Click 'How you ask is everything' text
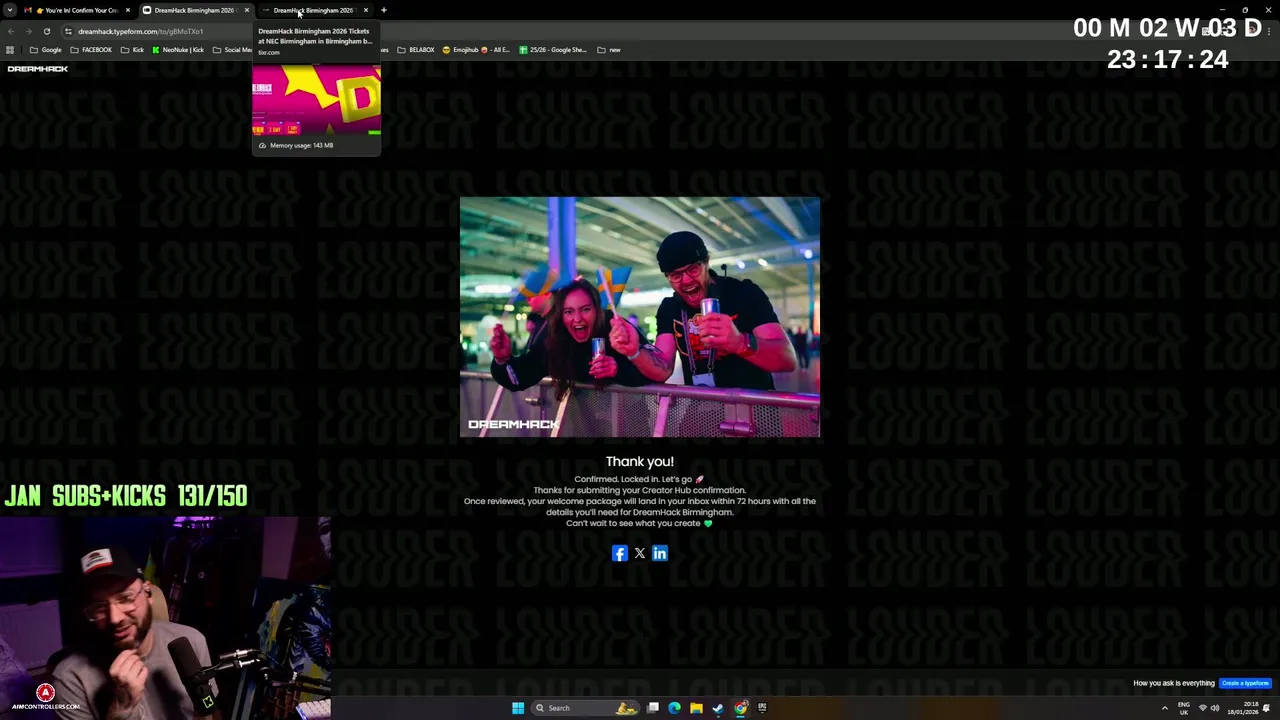Viewport: 1280px width, 720px height. (1174, 683)
